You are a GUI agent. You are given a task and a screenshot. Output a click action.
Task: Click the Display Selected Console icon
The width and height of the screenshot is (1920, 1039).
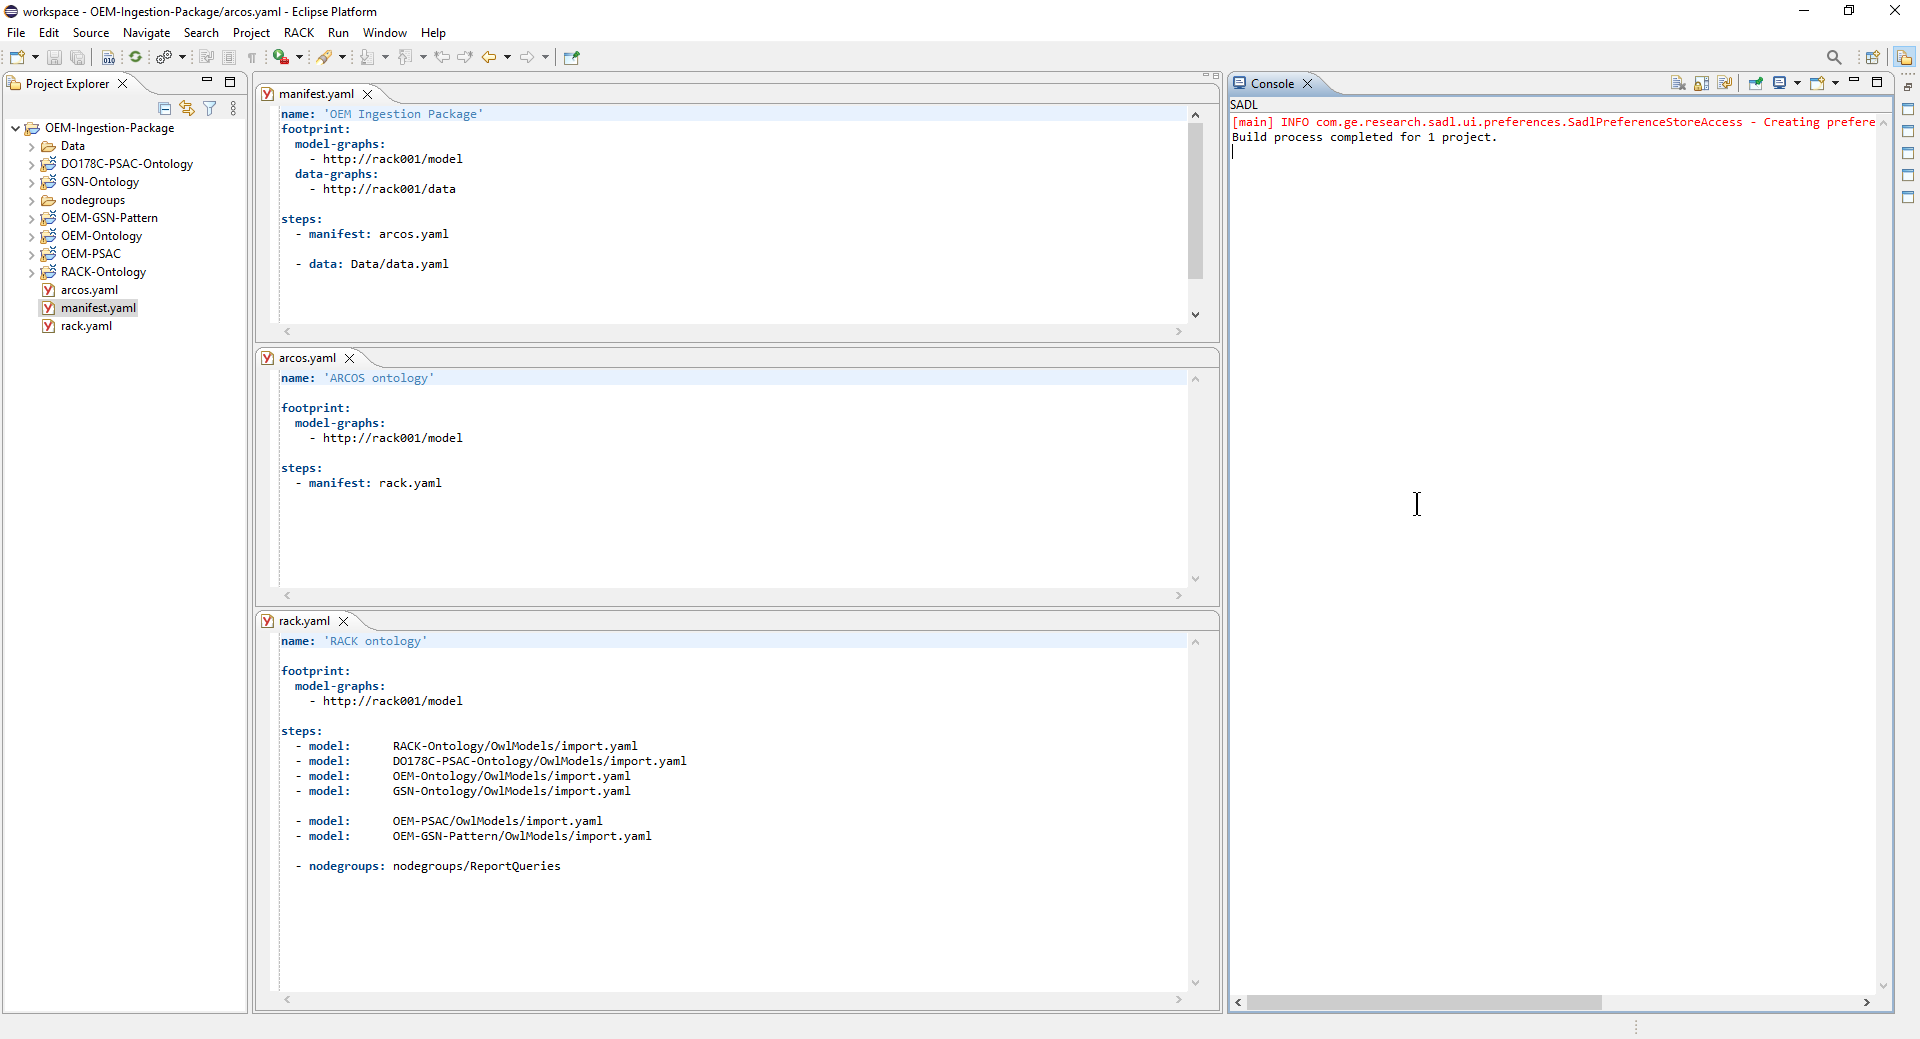tap(1779, 82)
